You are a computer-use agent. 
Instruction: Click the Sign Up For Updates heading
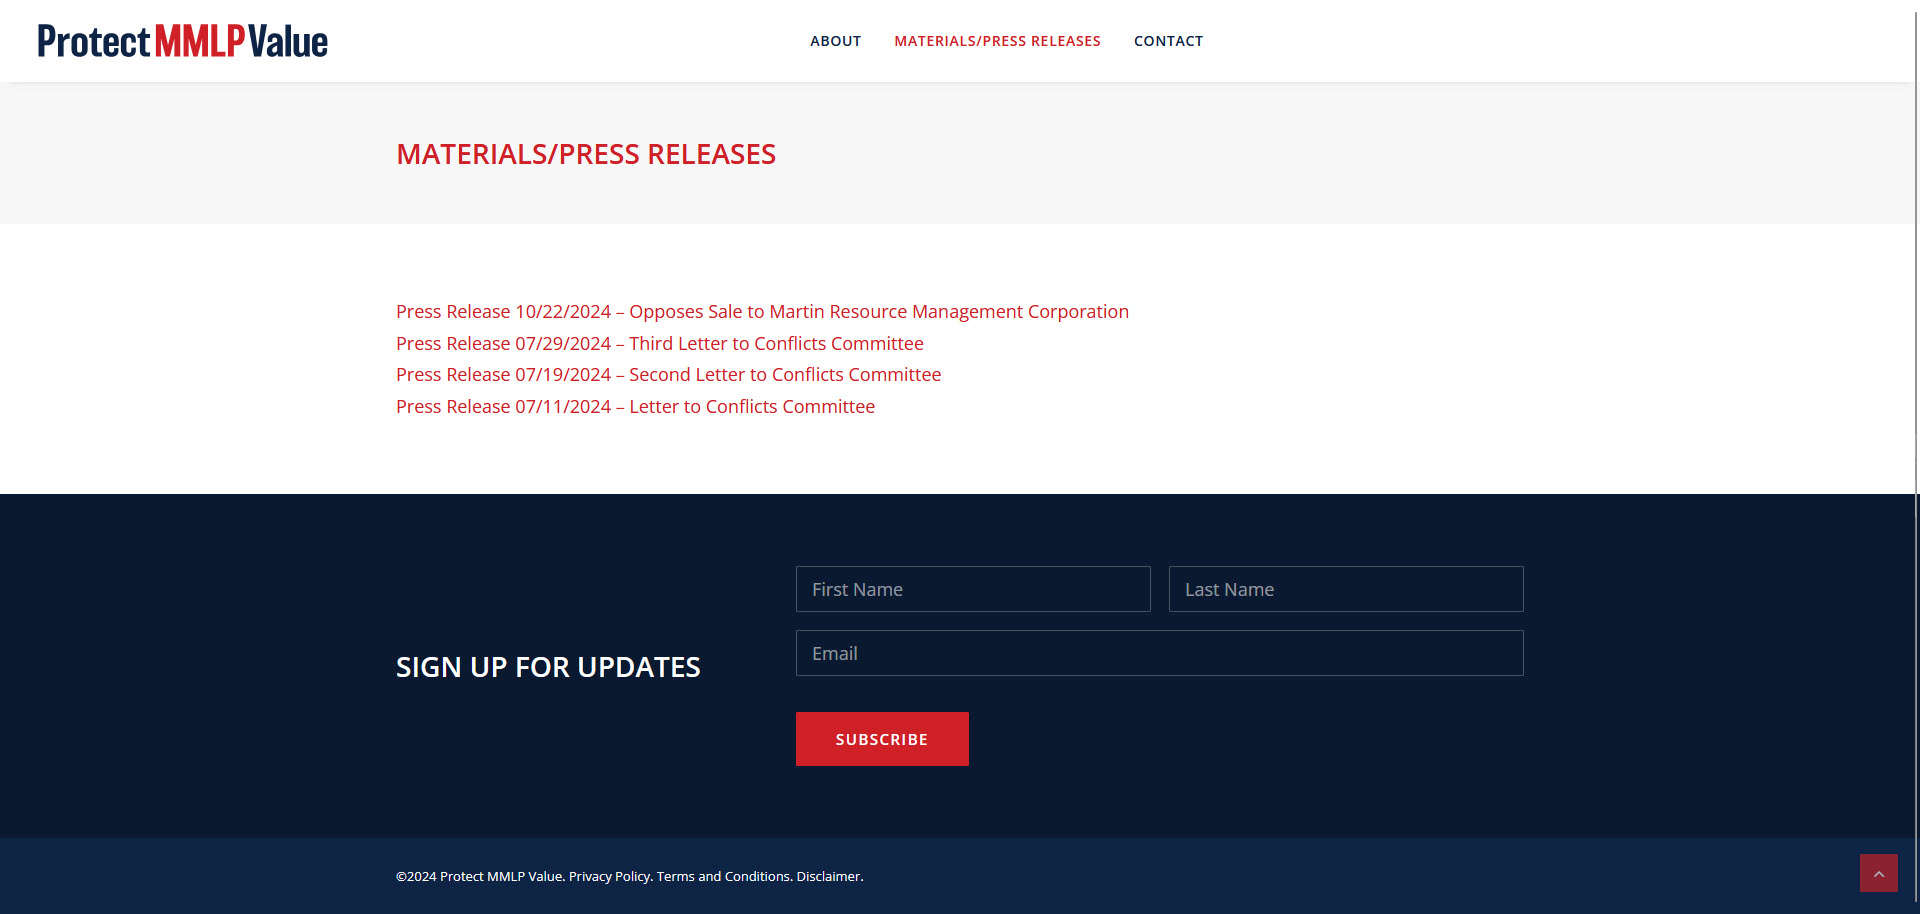[x=548, y=667]
